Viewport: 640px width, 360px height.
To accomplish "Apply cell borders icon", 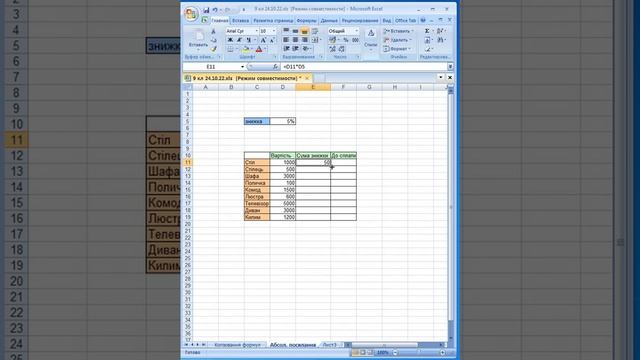I will (231, 49).
